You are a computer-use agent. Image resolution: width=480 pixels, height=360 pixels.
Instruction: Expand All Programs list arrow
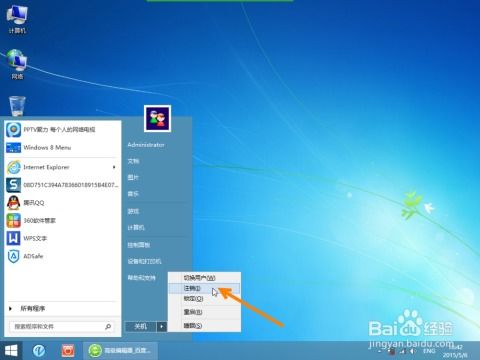10,309
